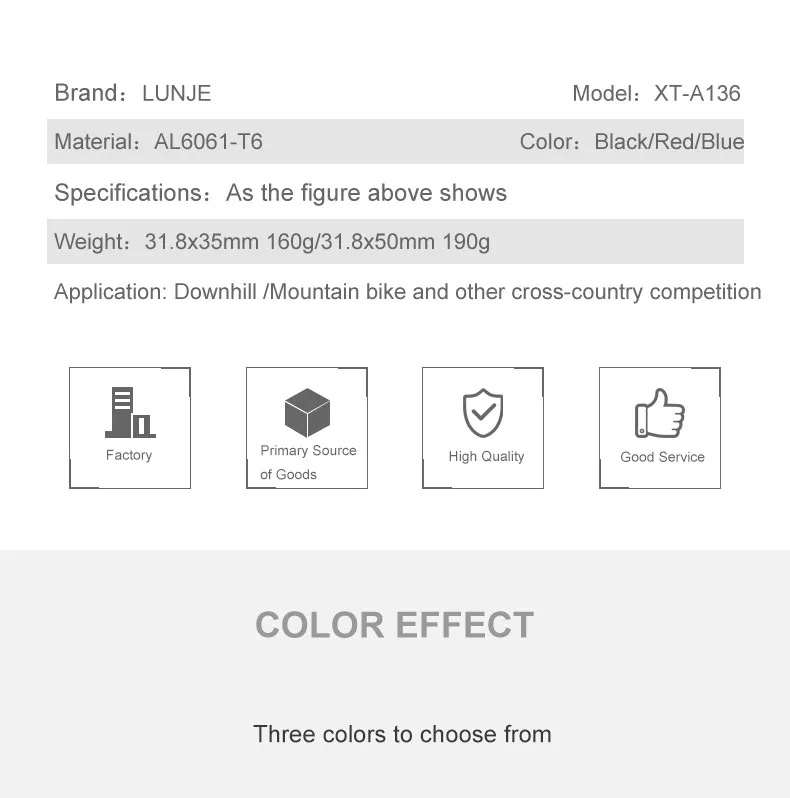Select the "High Quality" caption text

[x=486, y=456]
